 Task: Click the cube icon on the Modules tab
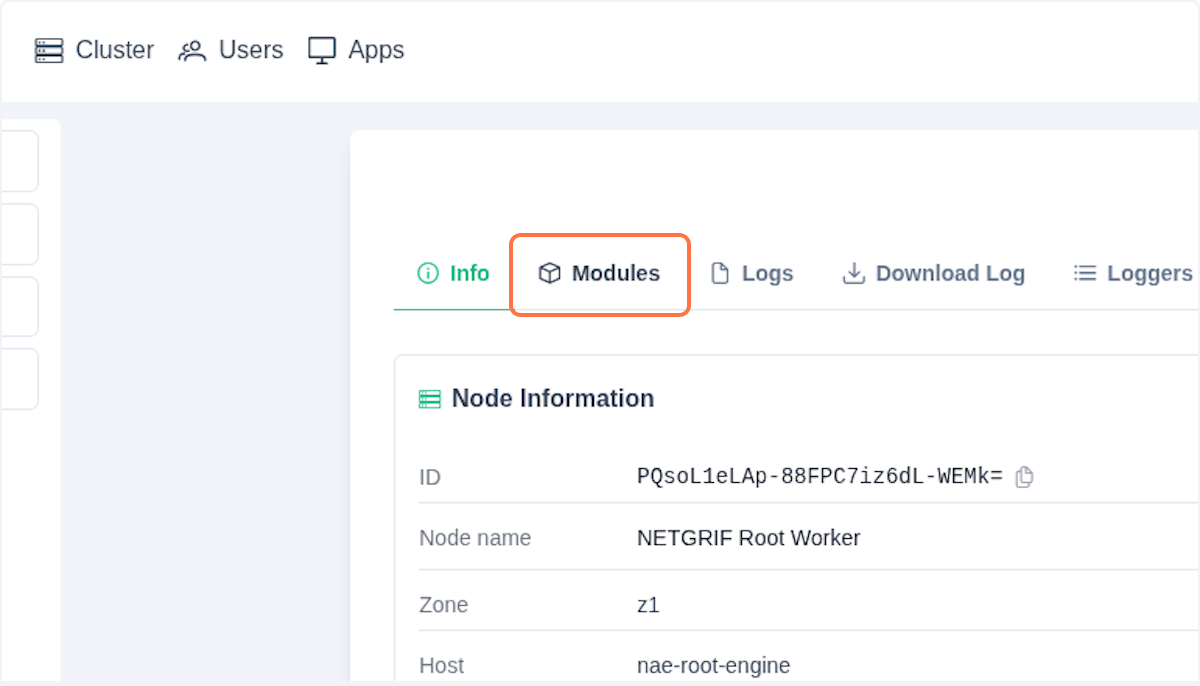[x=549, y=273]
